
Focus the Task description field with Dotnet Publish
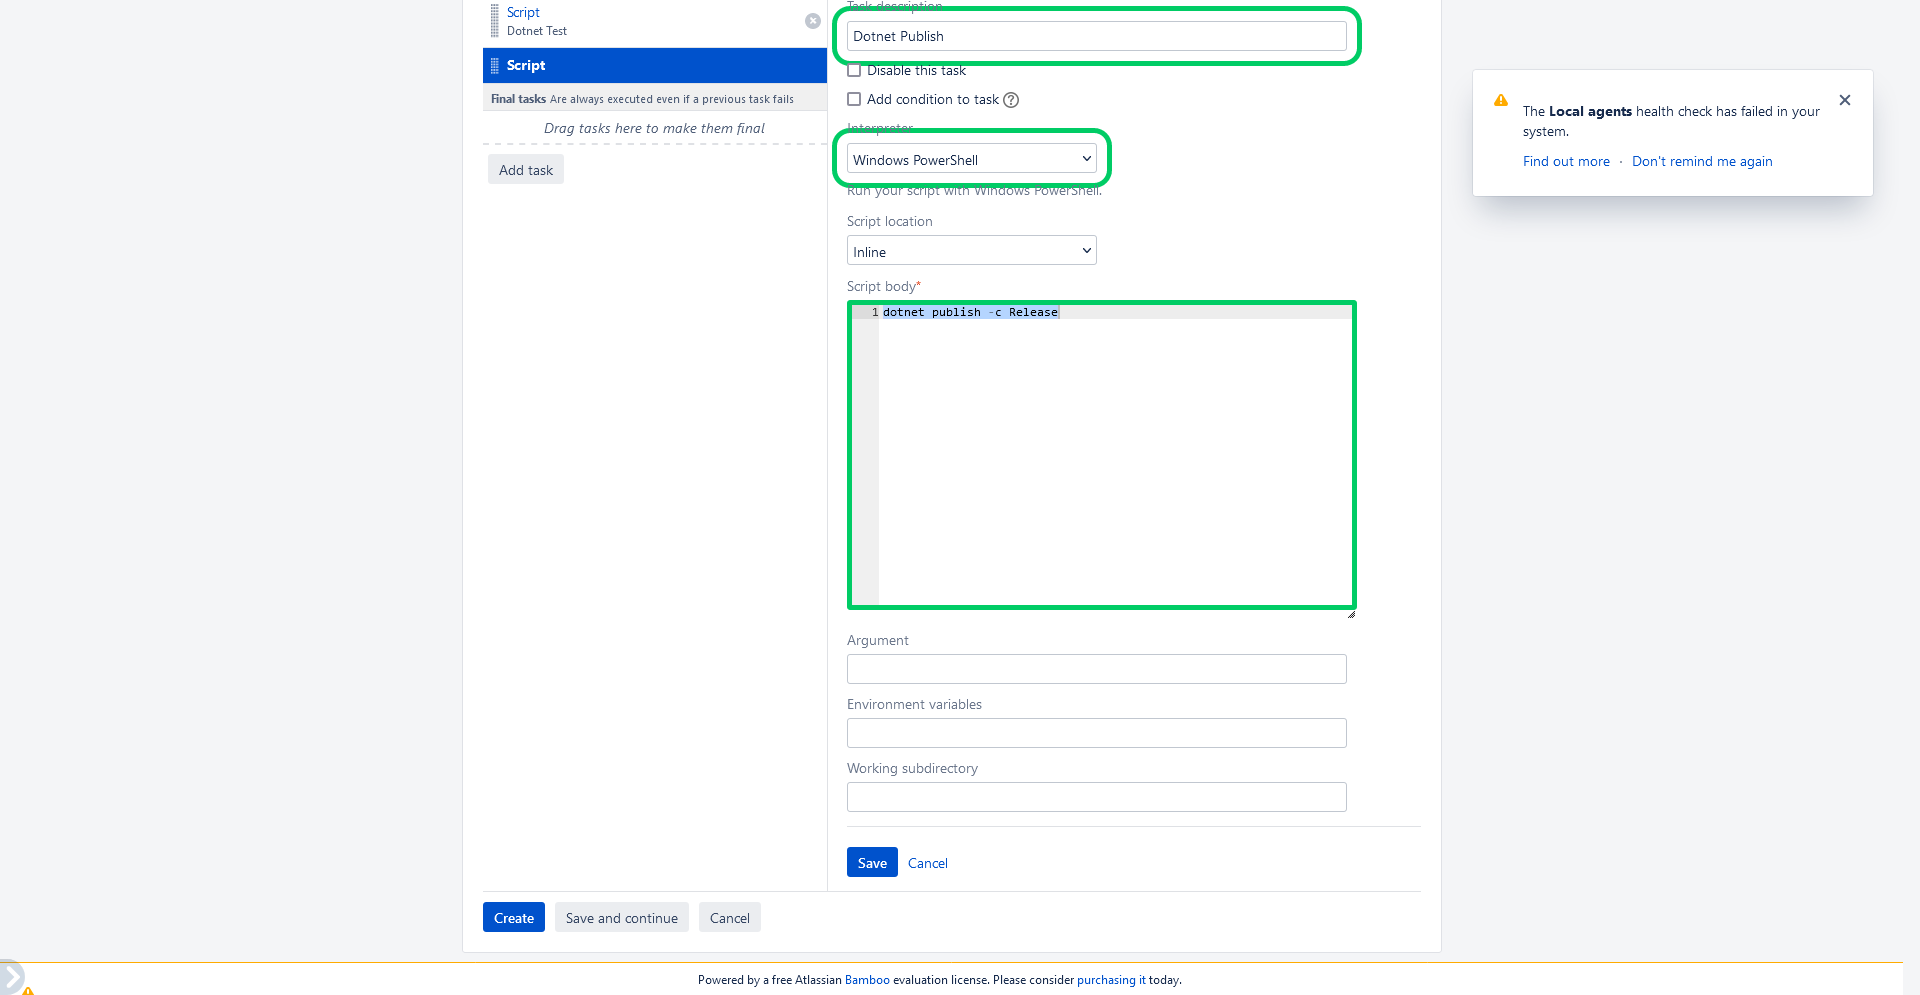coord(1097,36)
